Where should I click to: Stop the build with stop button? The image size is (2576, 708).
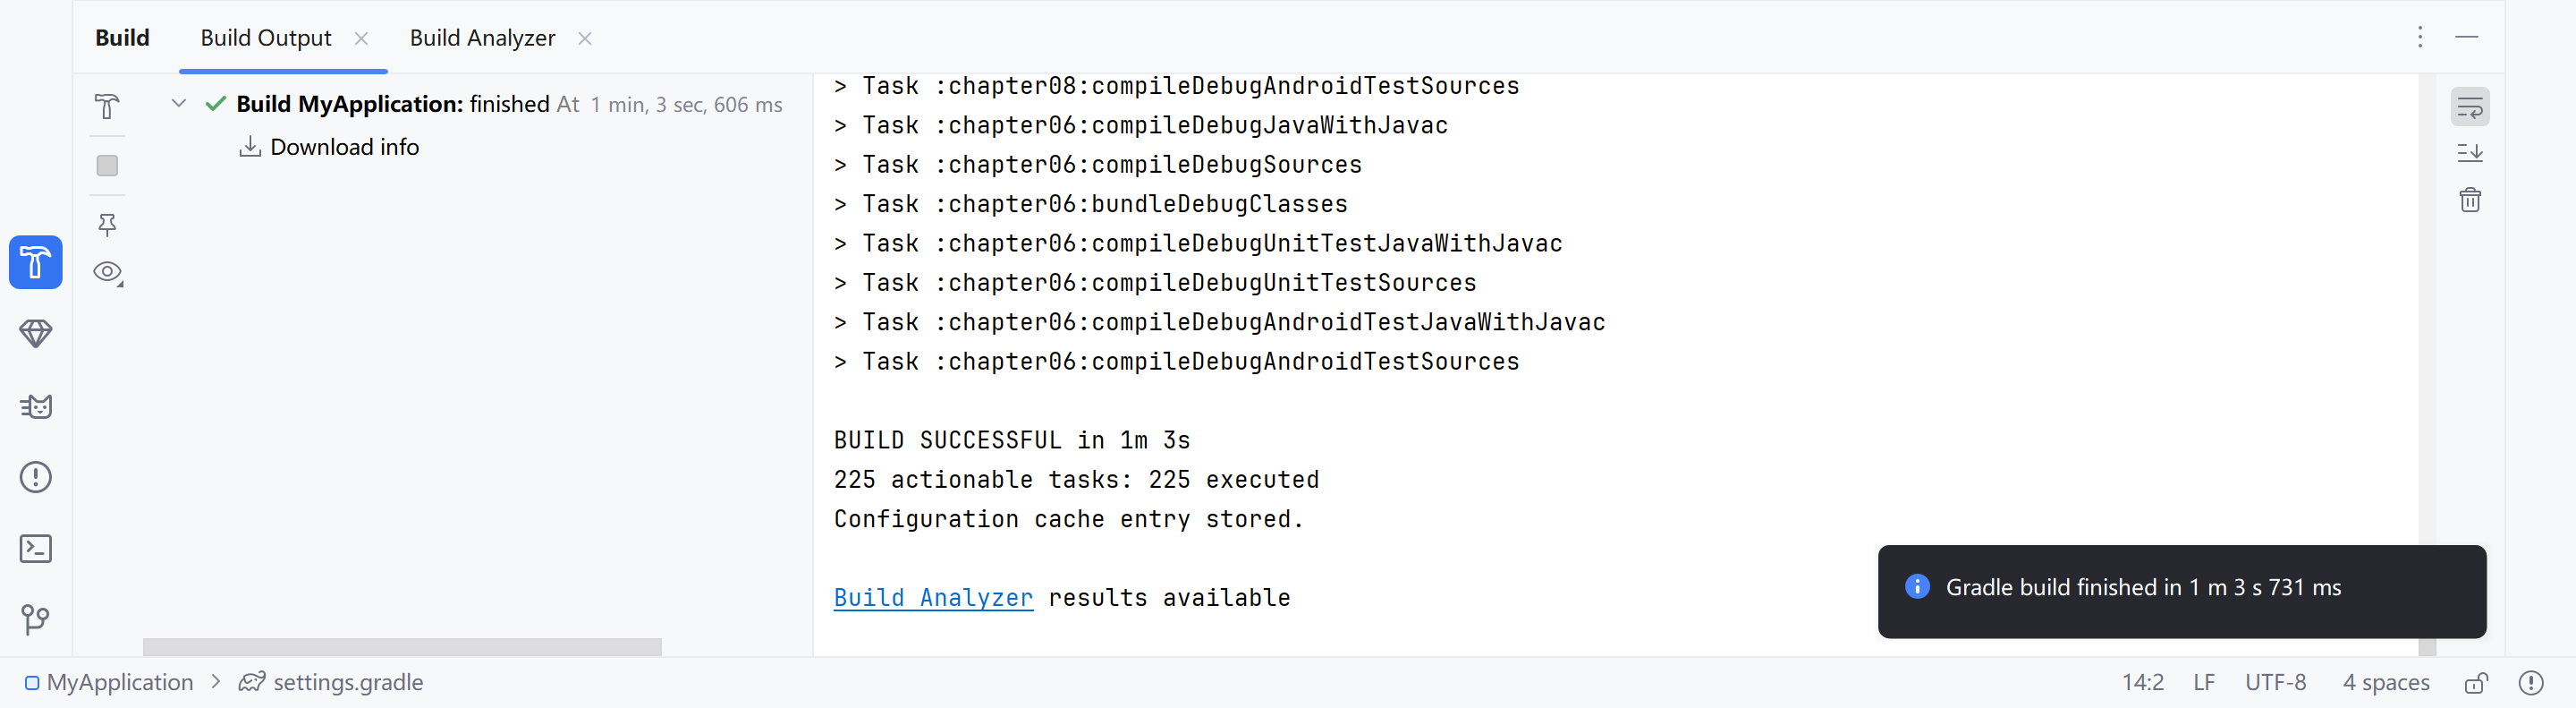(107, 165)
